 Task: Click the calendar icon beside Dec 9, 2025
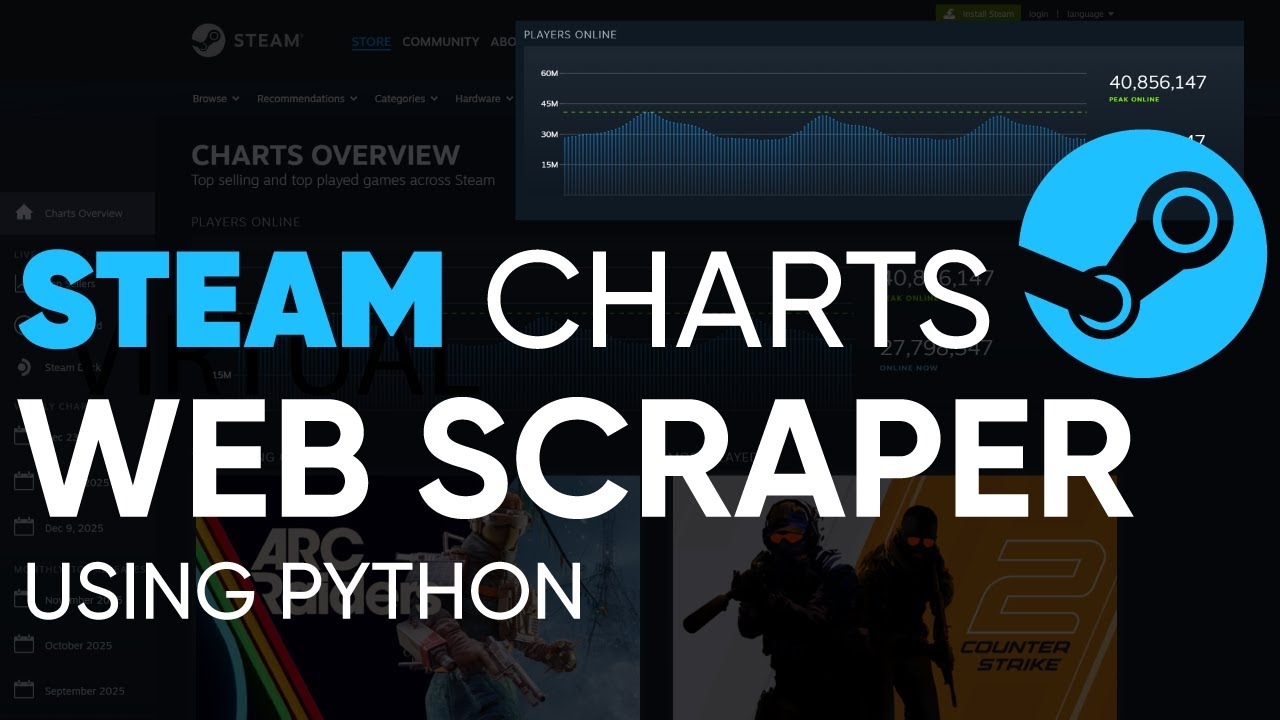point(24,527)
